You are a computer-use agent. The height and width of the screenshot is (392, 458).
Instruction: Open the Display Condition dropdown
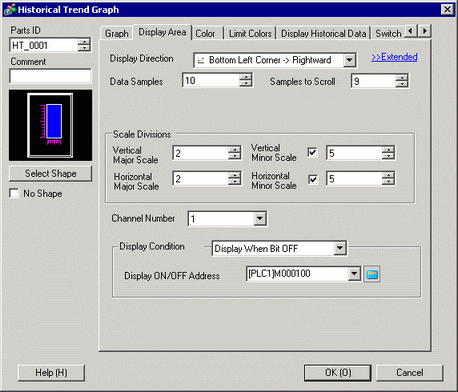[x=340, y=248]
